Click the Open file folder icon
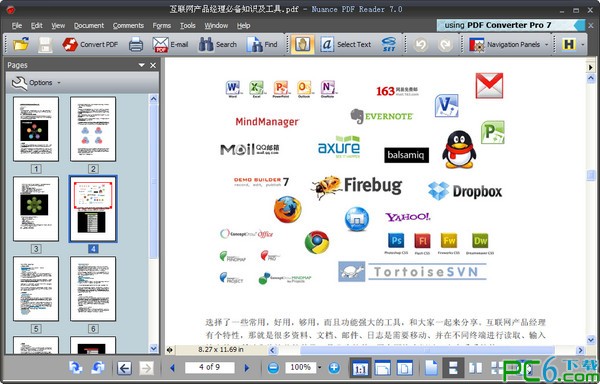Screen dimensions: 600x384 (x=21, y=44)
